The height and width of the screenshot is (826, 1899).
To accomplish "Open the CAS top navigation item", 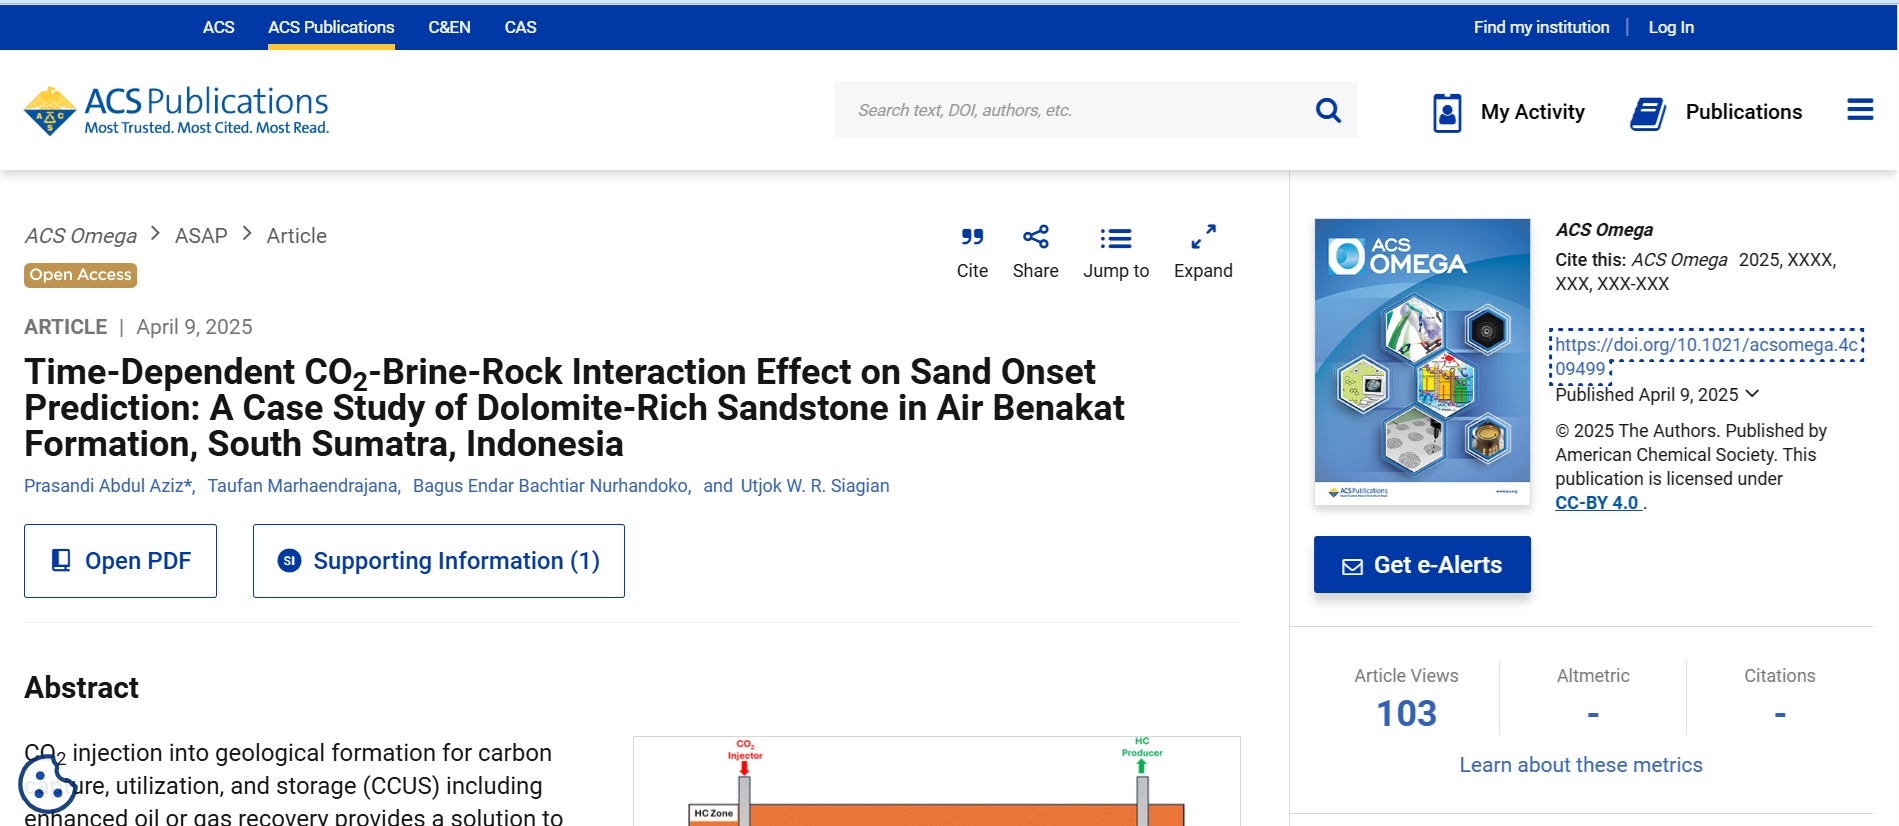I will (520, 27).
